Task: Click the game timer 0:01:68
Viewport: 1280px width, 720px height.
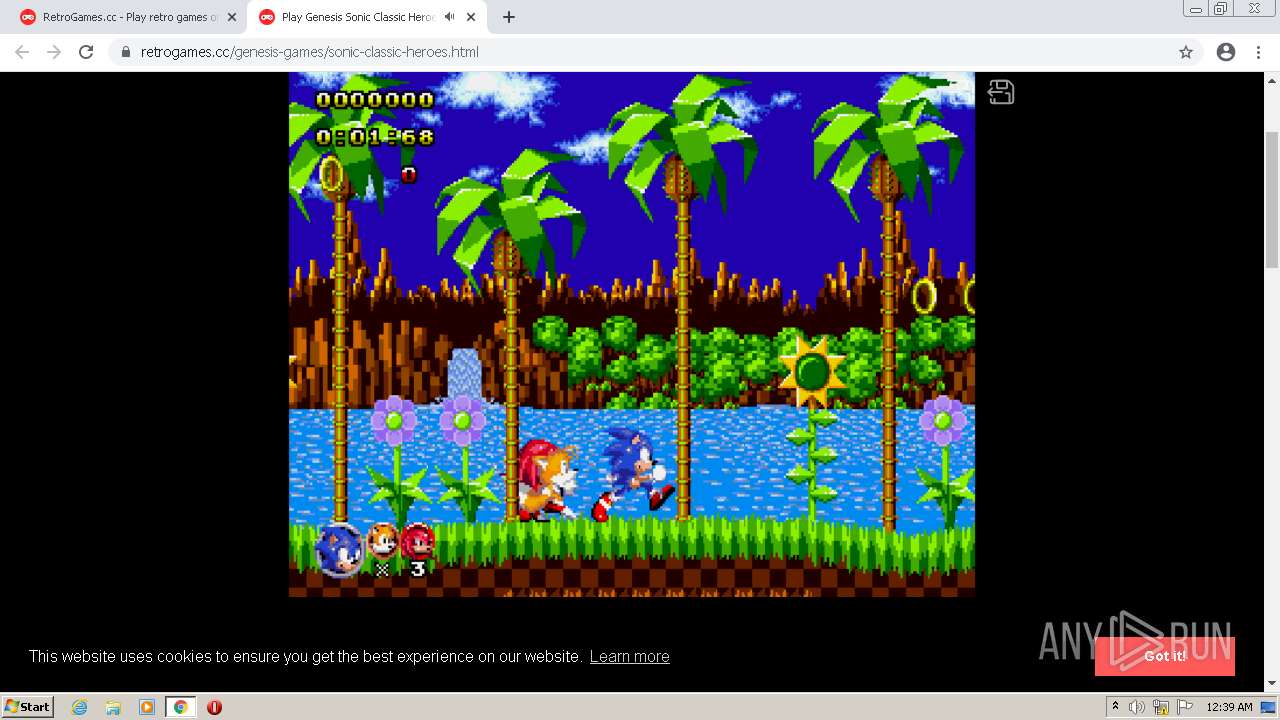Action: 375,137
